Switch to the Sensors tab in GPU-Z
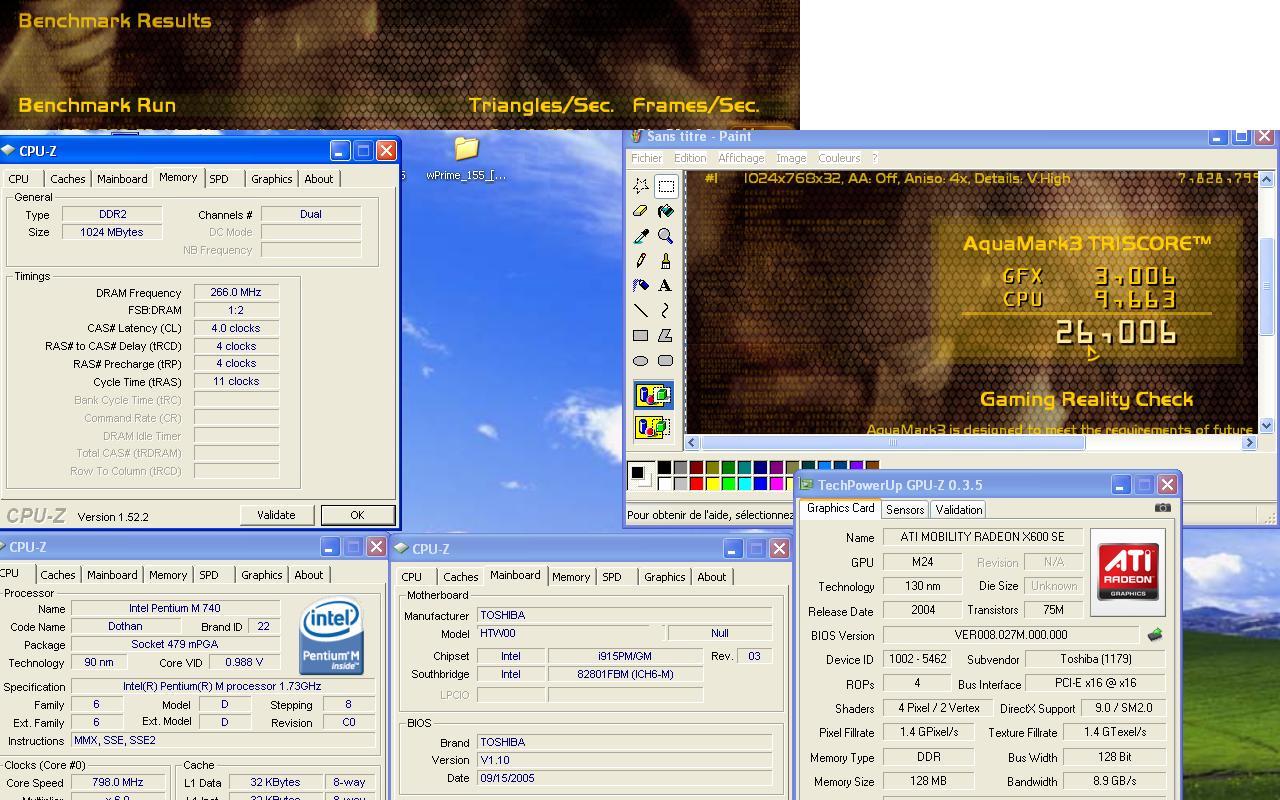Viewport: 1280px width, 800px height. tap(905, 510)
